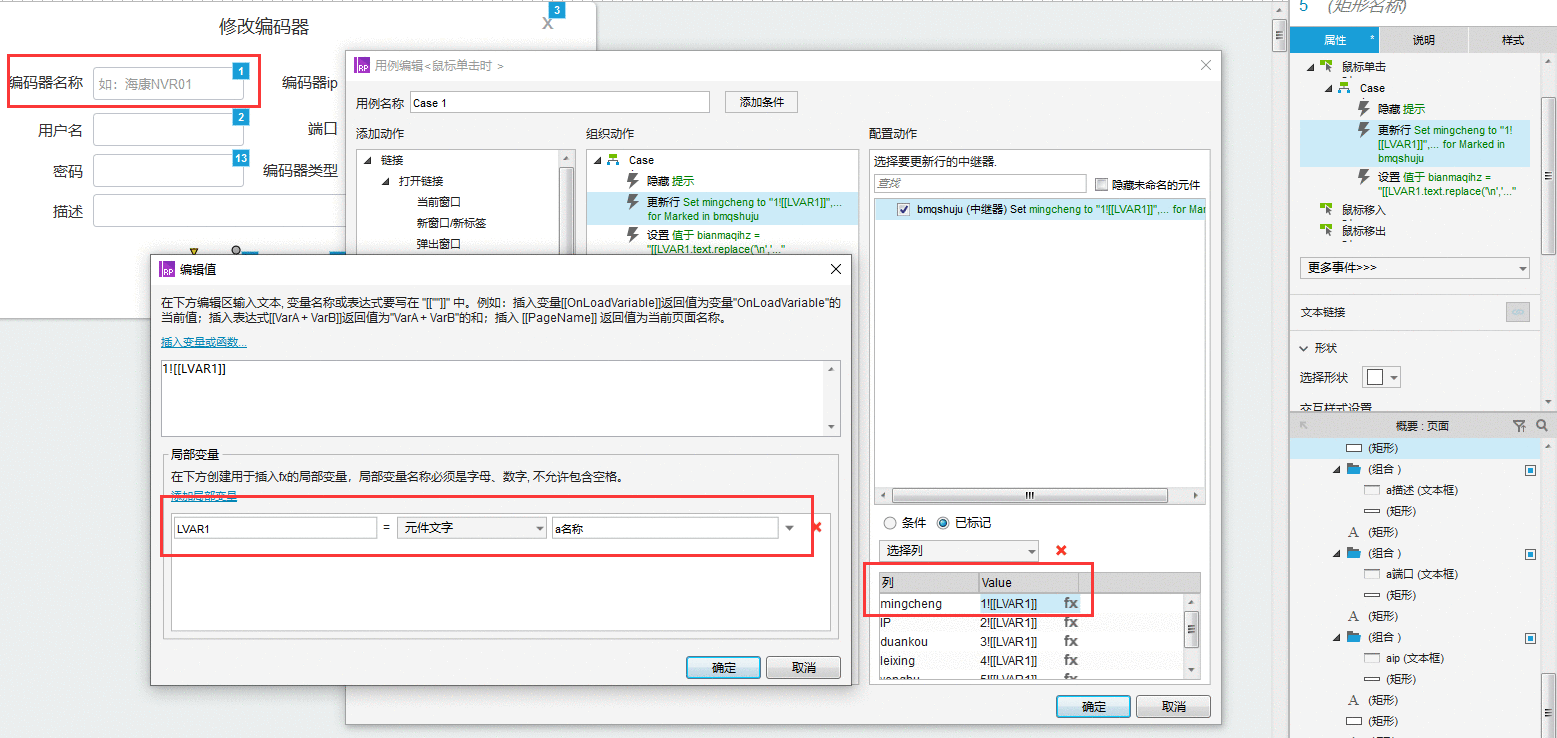The width and height of the screenshot is (1557, 738).
Task: Delete the LVAR1 local variable with red X
Action: (x=817, y=527)
